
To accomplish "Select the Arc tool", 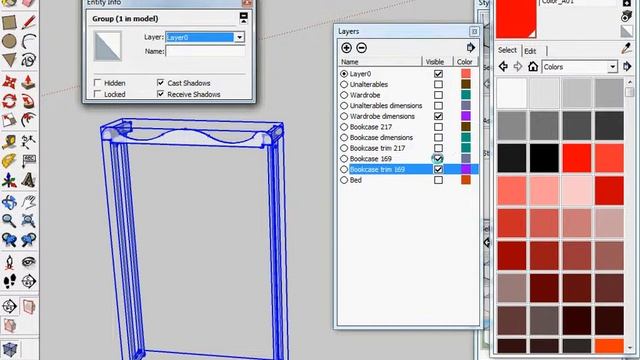I will pyautogui.click(x=28, y=41).
